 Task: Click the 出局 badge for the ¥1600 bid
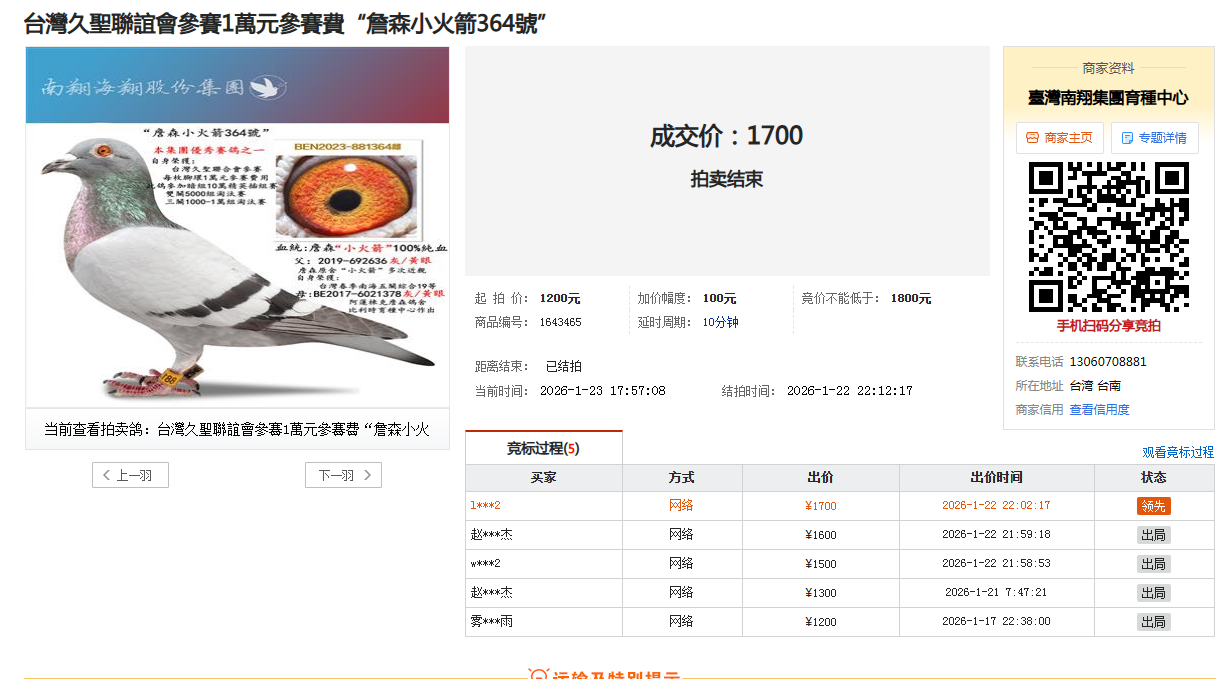pyautogui.click(x=1153, y=535)
